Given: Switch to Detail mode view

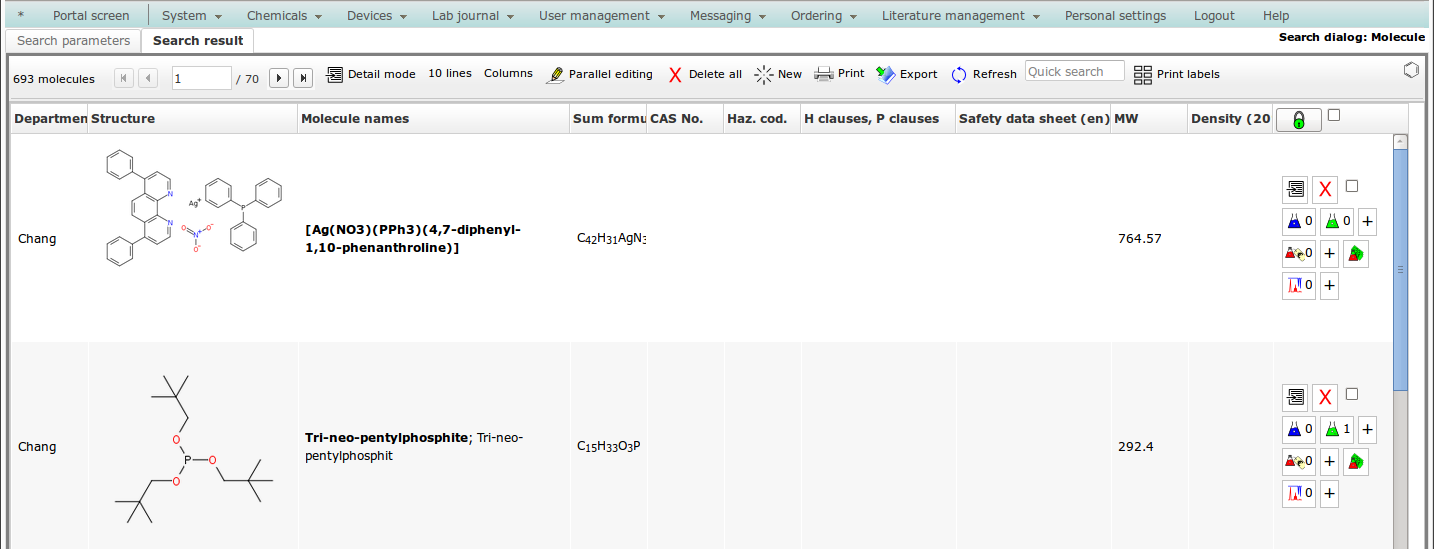Looking at the screenshot, I should pyautogui.click(x=370, y=74).
